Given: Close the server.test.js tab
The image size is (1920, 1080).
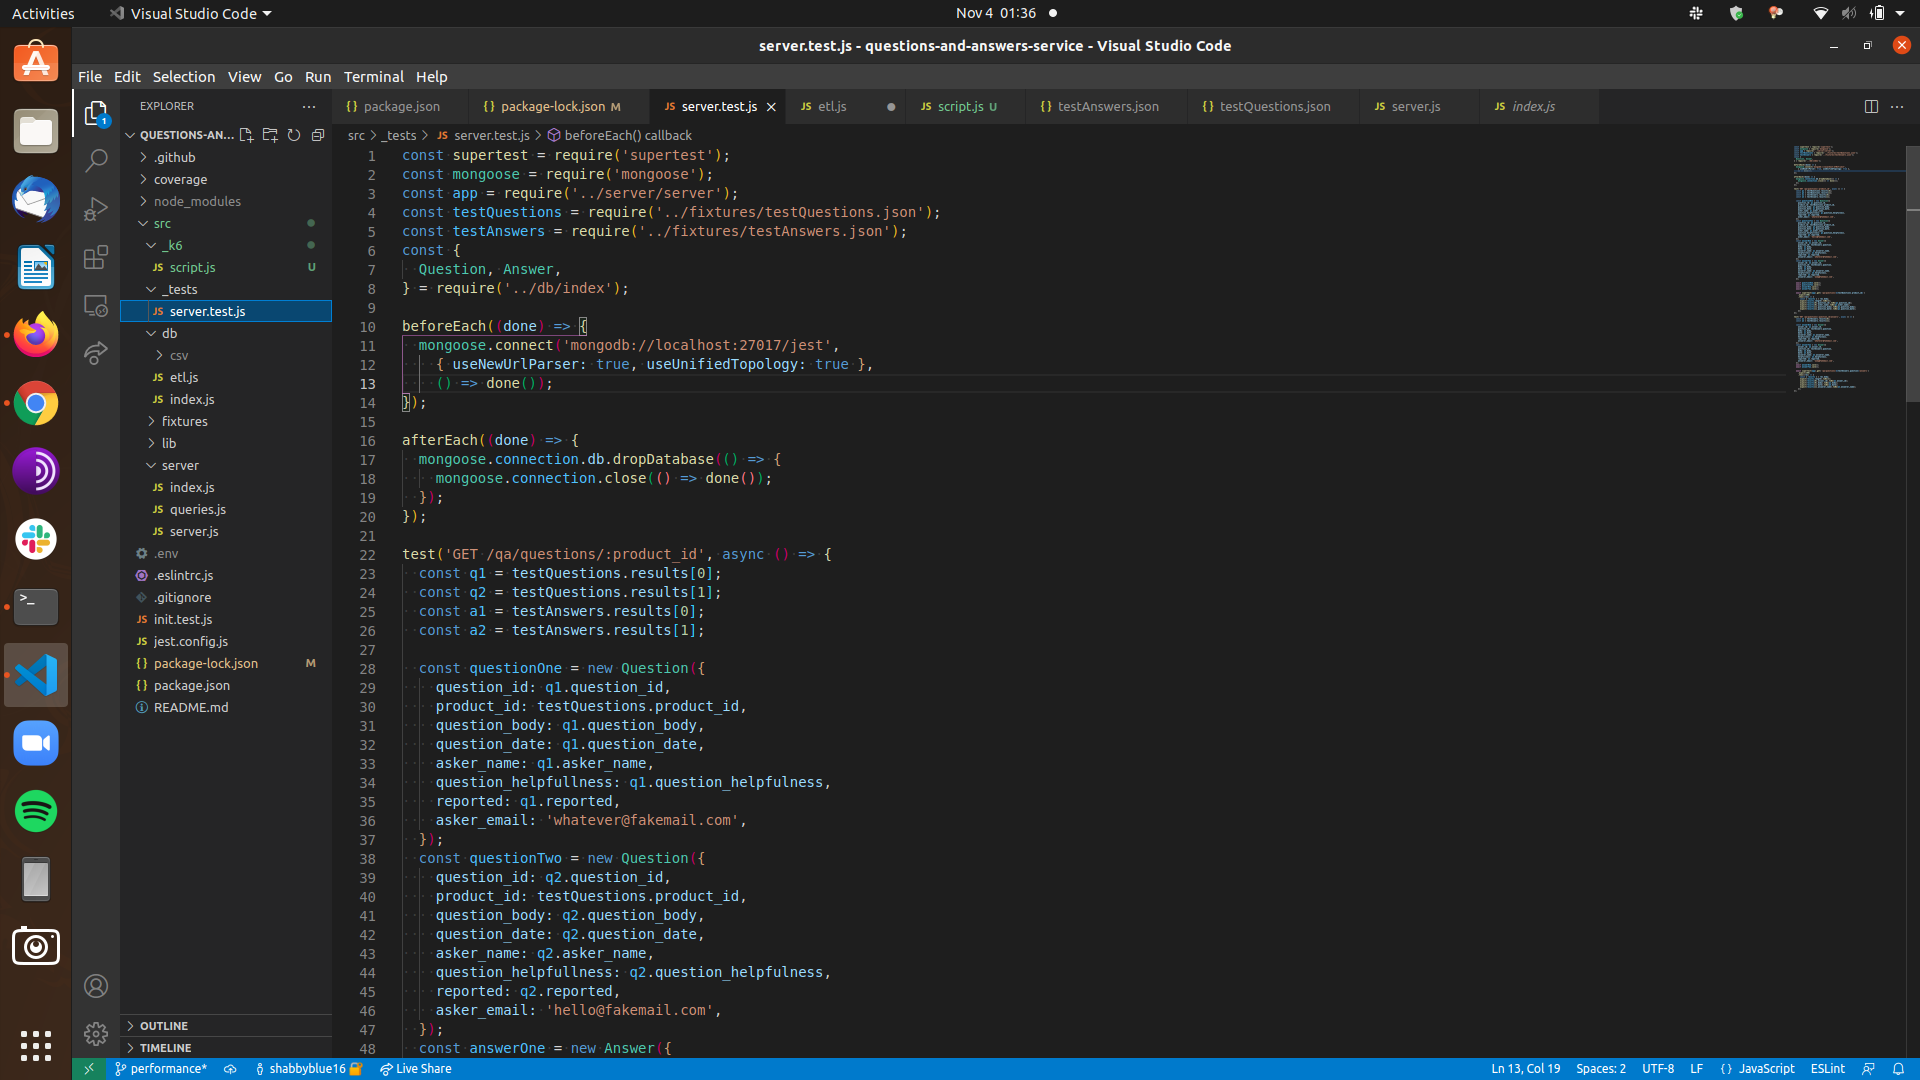Looking at the screenshot, I should pos(771,107).
